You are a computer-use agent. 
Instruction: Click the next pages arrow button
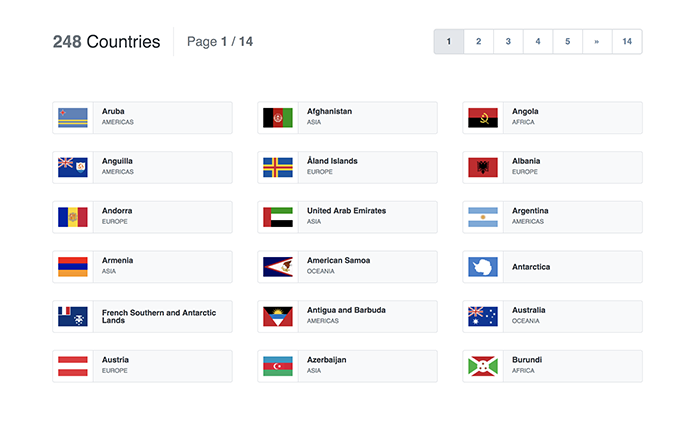597,41
